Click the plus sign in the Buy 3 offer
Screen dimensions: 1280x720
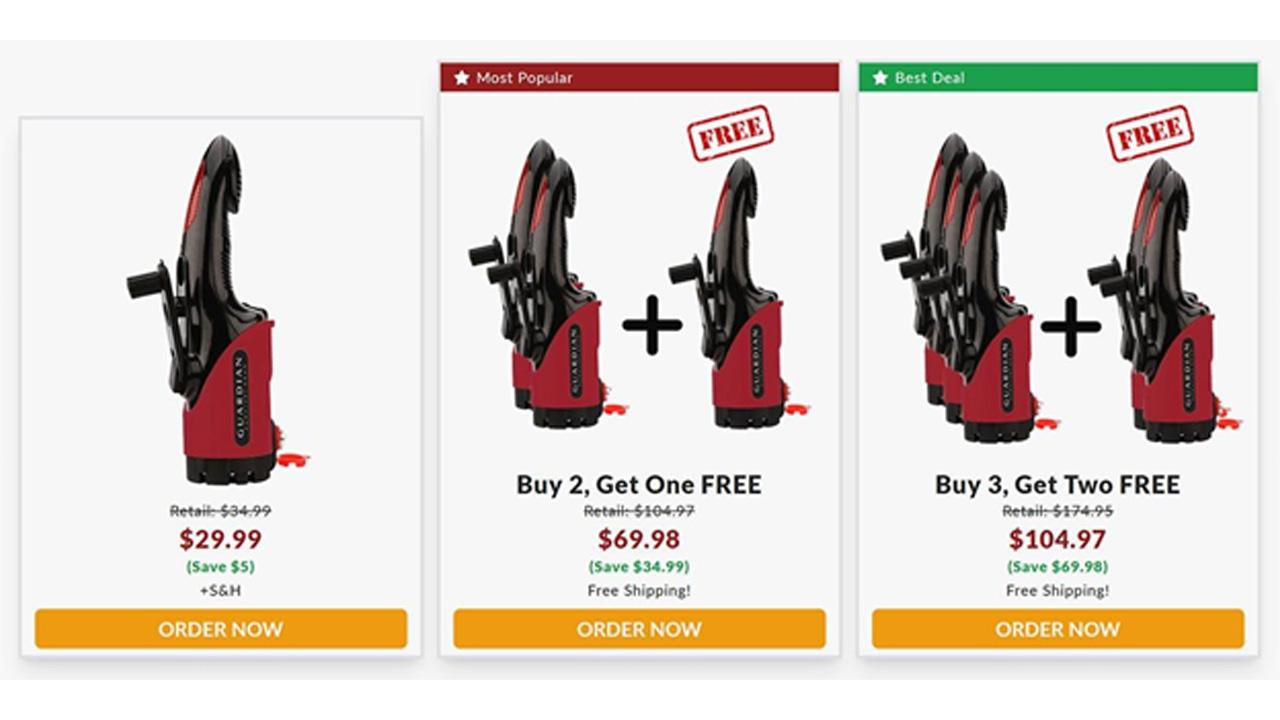click(x=1070, y=326)
